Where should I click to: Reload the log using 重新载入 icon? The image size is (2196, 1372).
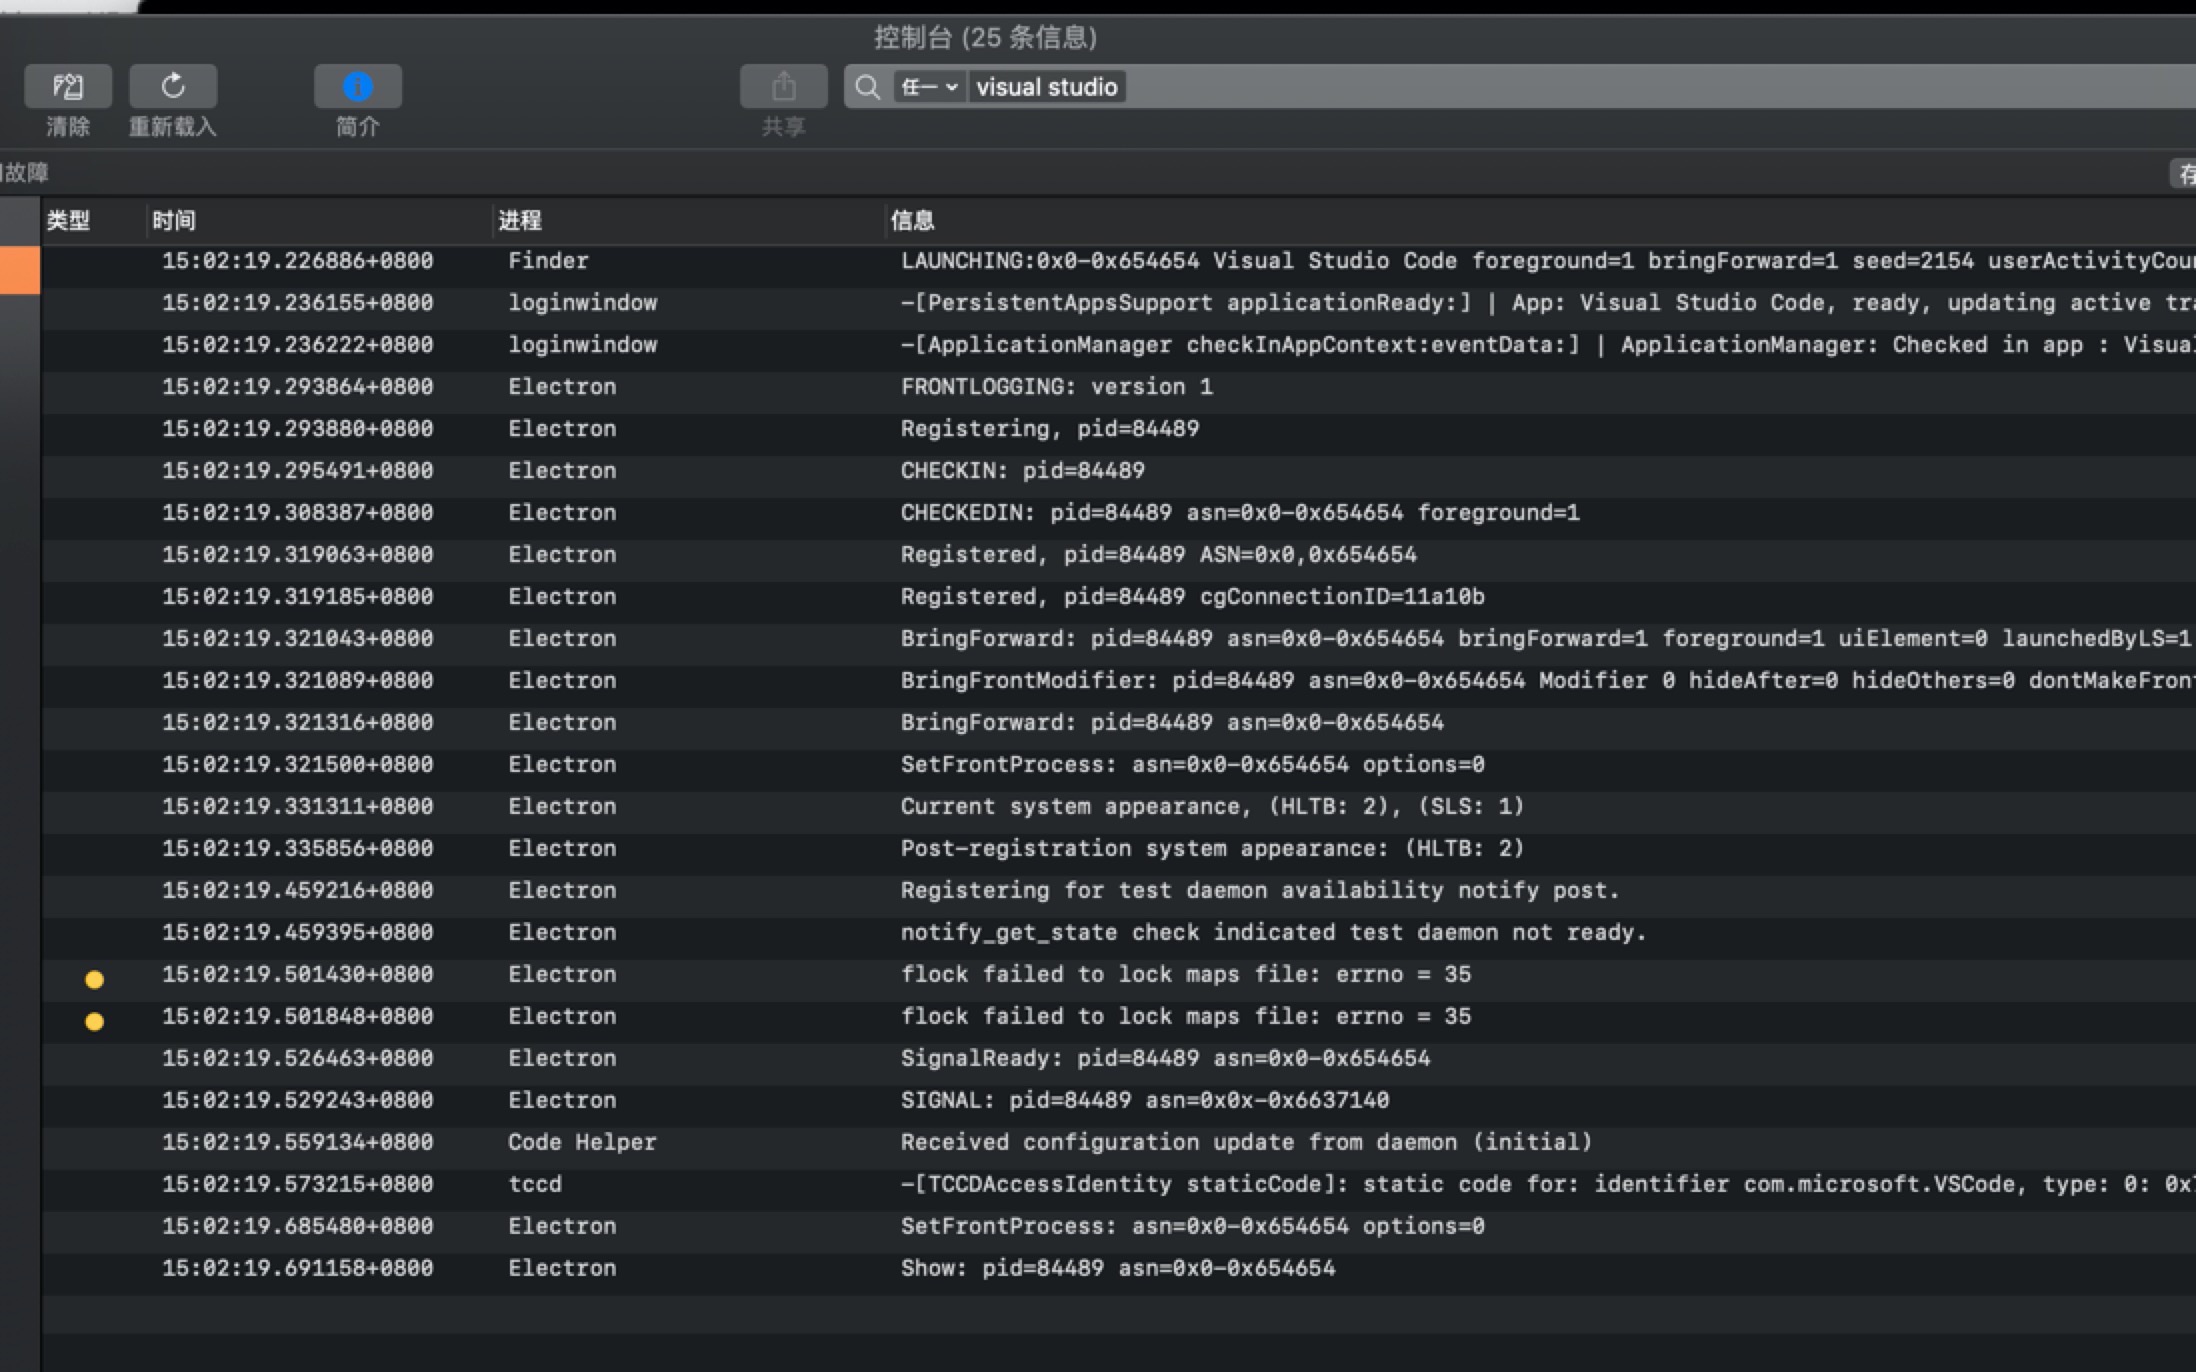pos(172,86)
